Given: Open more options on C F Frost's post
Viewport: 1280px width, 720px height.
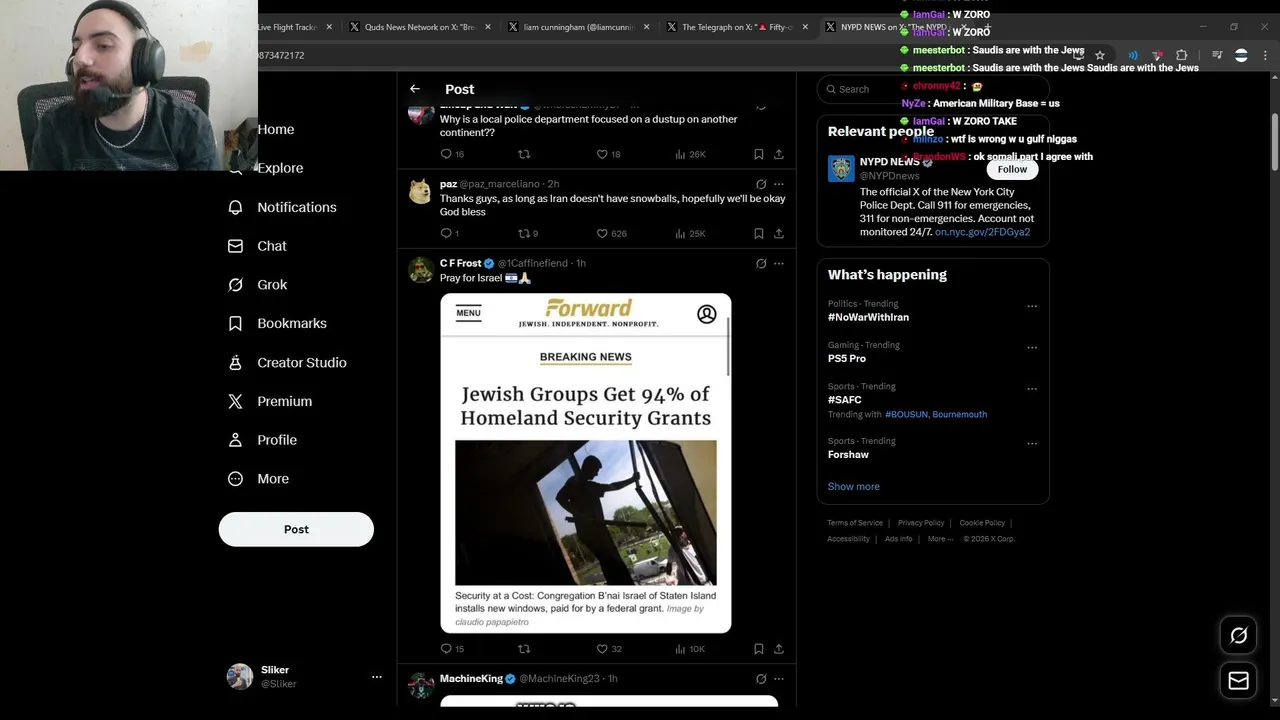Looking at the screenshot, I should coord(779,263).
